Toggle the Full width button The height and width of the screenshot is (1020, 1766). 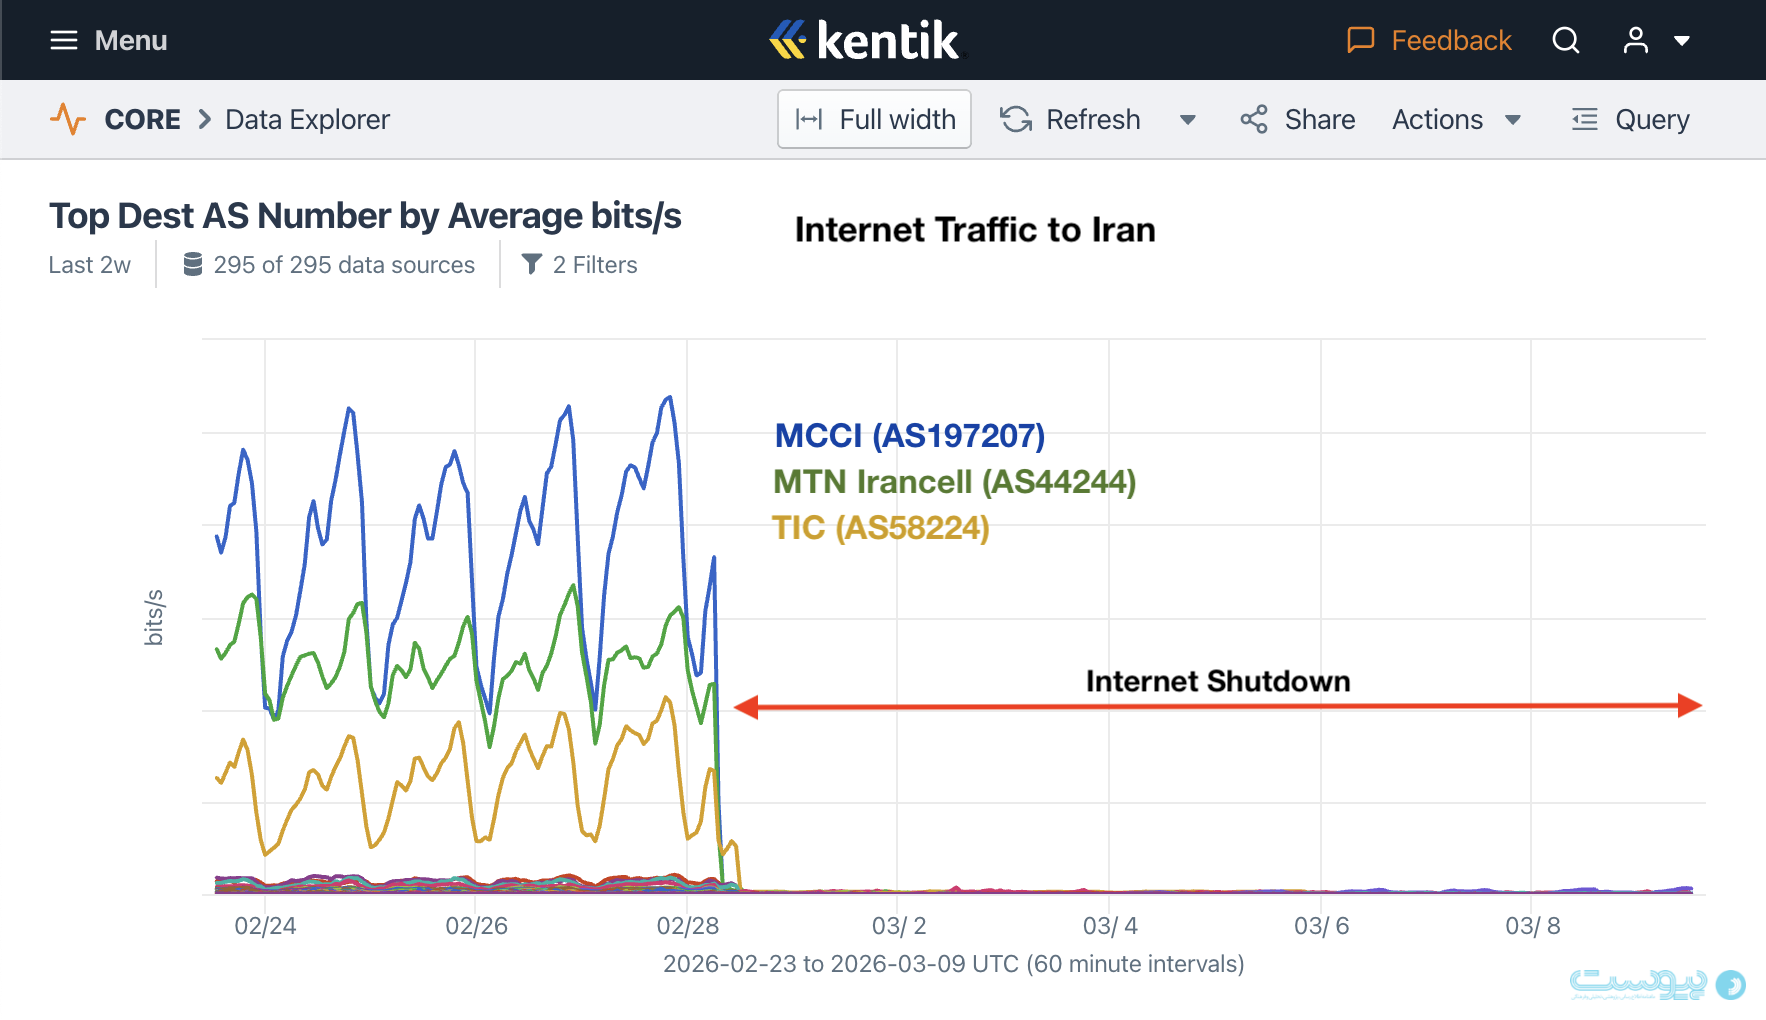pos(874,119)
